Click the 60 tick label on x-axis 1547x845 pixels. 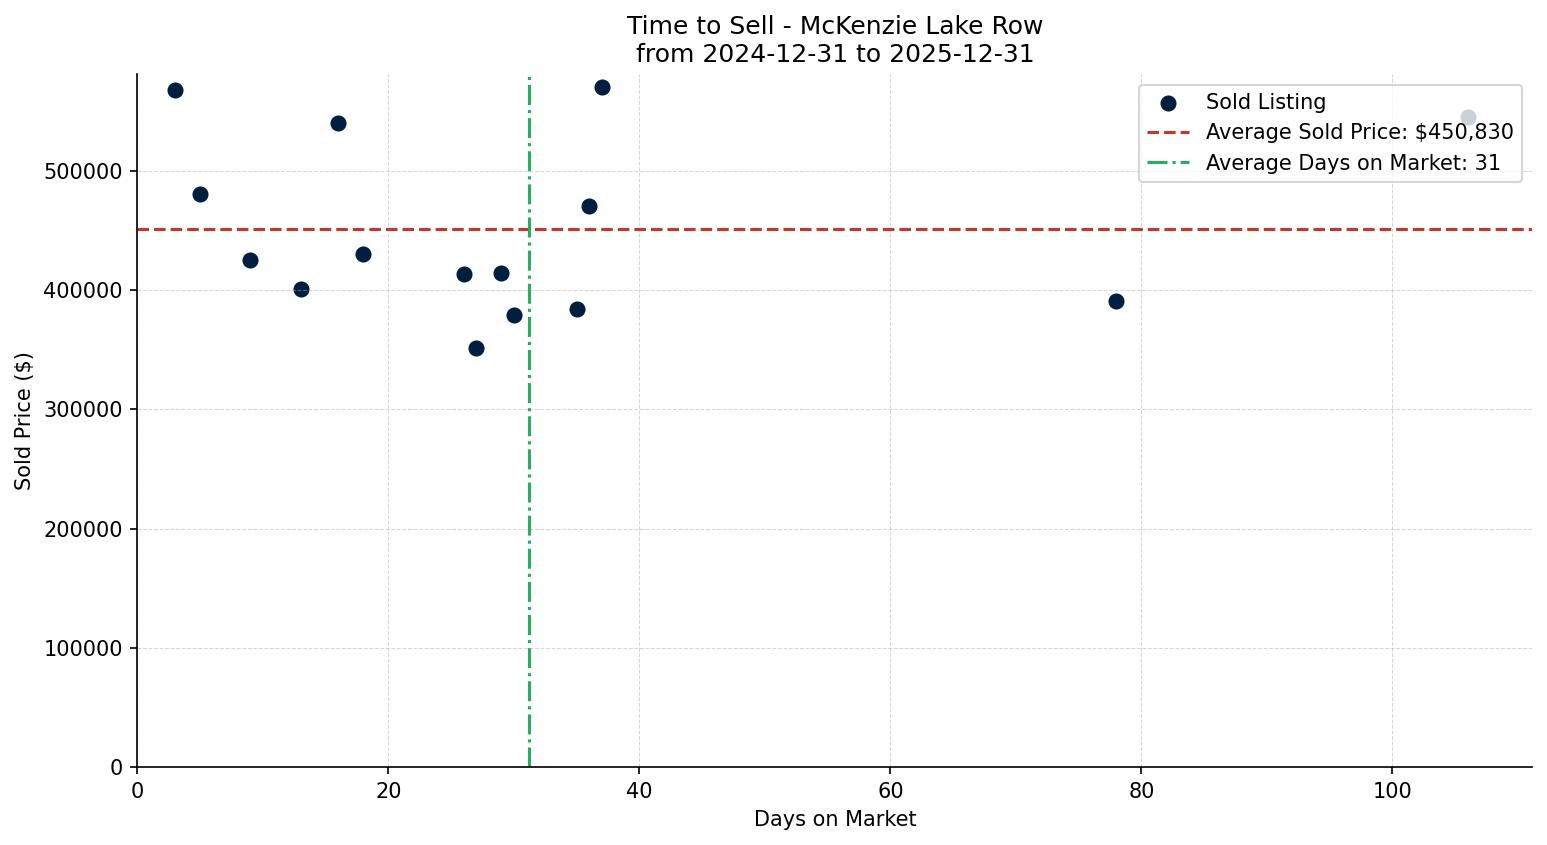point(890,791)
